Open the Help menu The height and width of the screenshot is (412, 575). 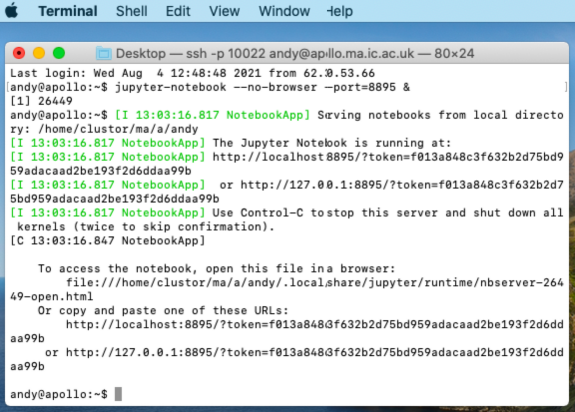(340, 11)
